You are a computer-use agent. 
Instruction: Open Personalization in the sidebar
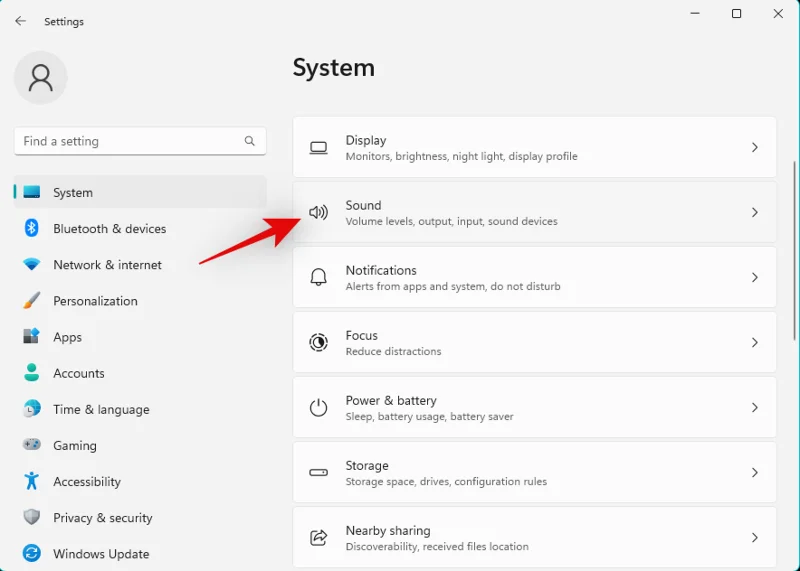tap(95, 301)
